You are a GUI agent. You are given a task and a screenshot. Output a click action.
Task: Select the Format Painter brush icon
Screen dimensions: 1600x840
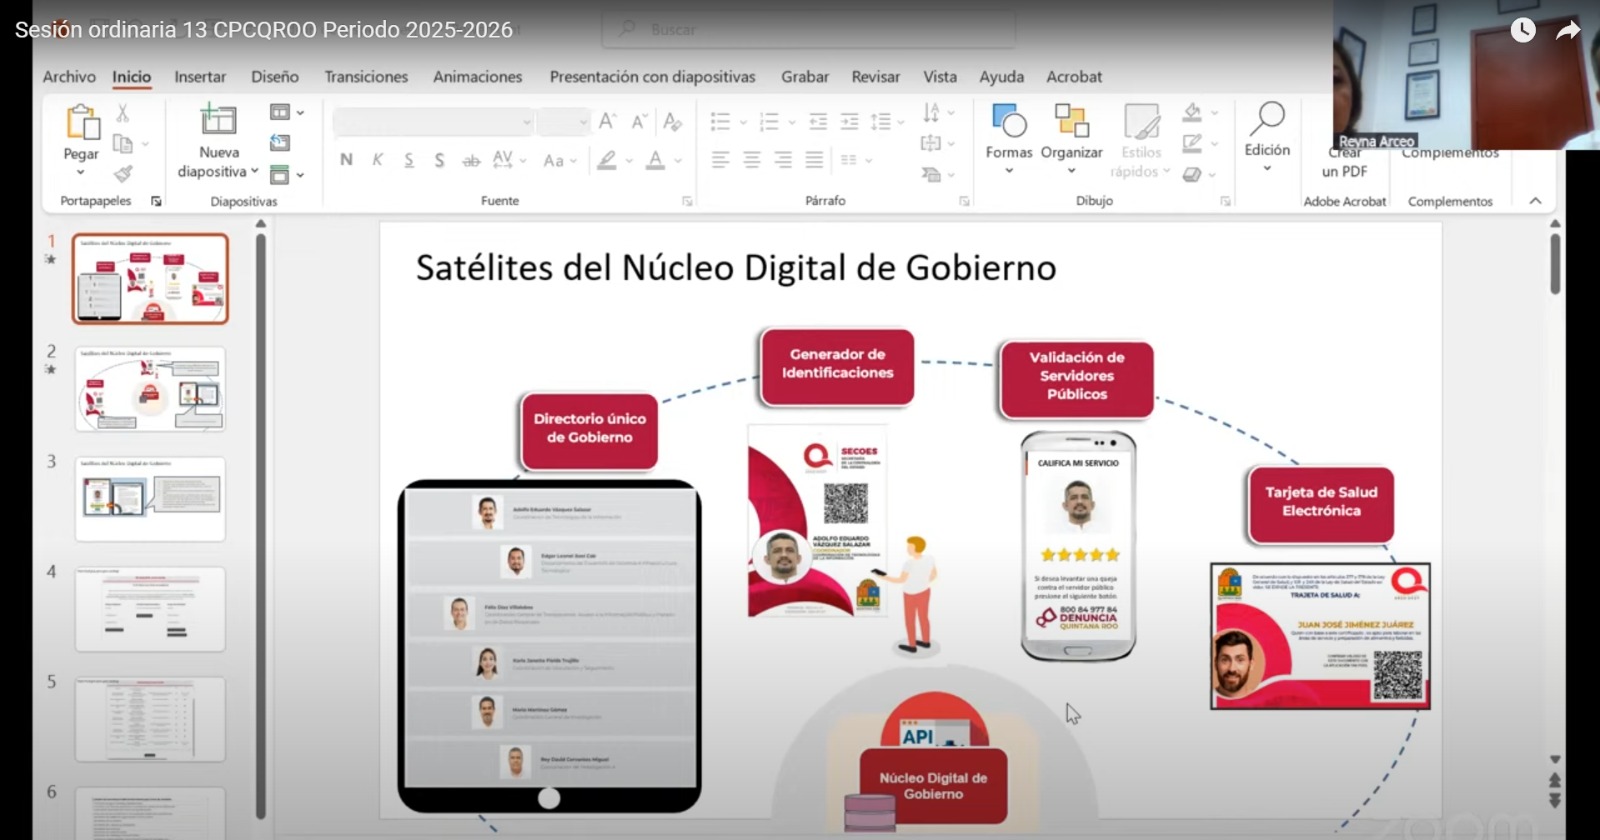coord(123,174)
